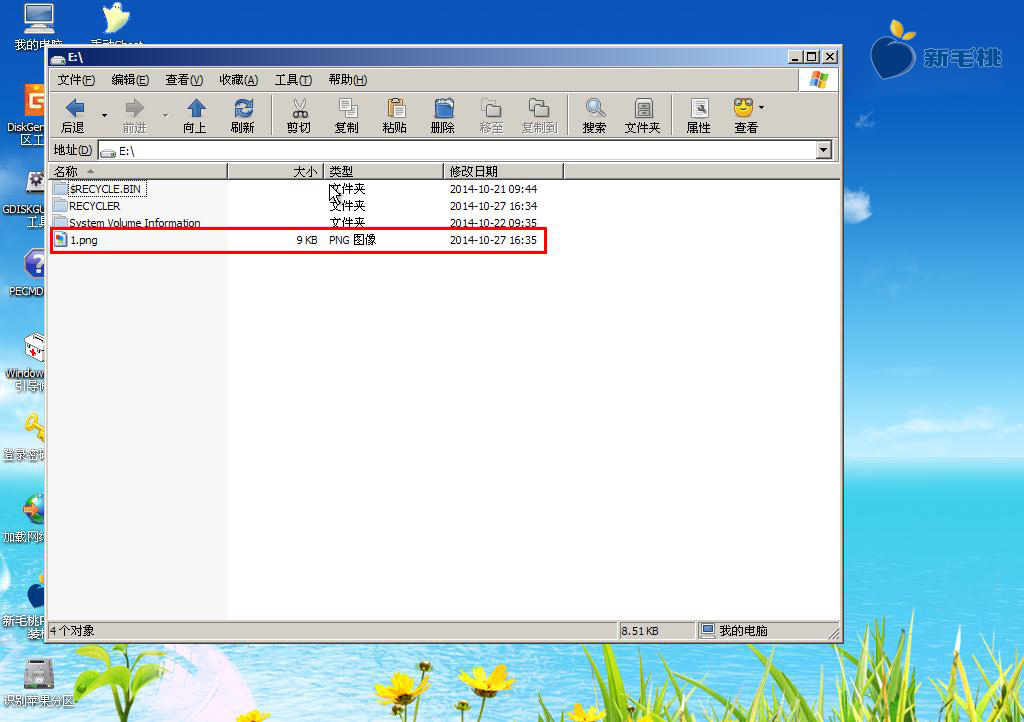Viewport: 1024px width, 722px height.
Task: Click the 4 个对象 status bar text
Action: (x=72, y=631)
